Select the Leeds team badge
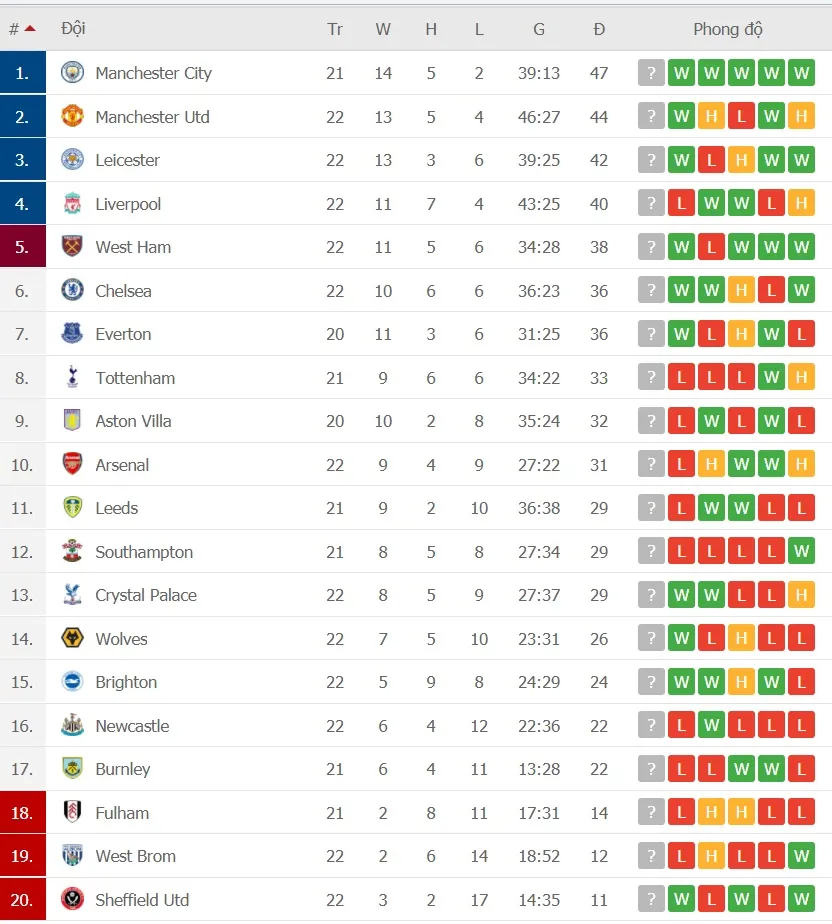 [72, 508]
